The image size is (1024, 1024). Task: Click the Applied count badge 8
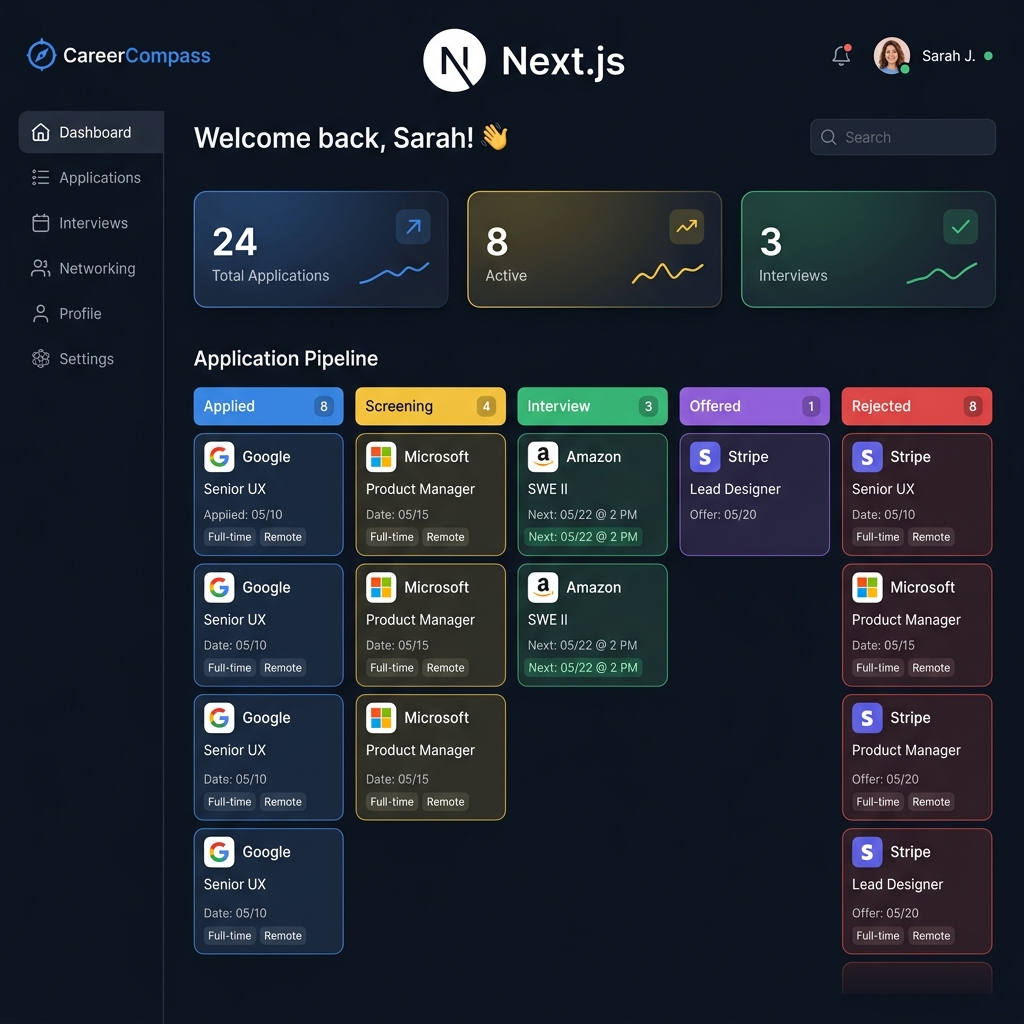(324, 406)
